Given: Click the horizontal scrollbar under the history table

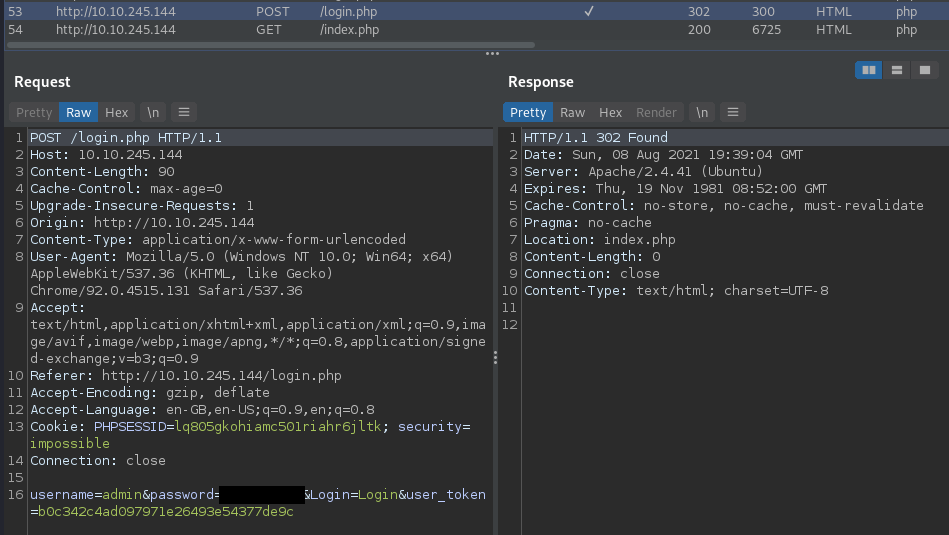Looking at the screenshot, I should (270, 45).
